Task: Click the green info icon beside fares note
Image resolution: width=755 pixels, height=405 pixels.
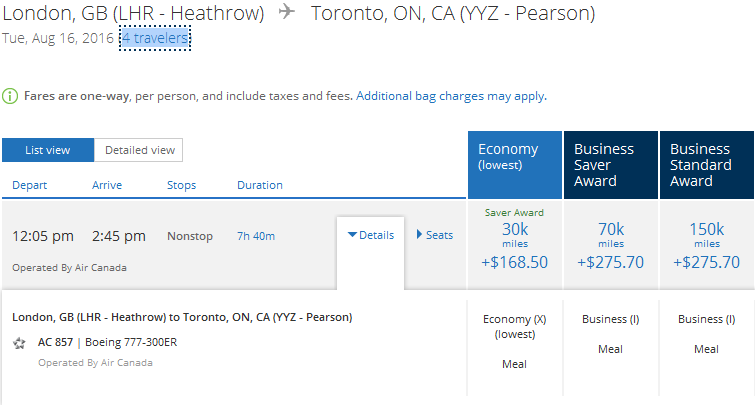Action: [x=9, y=96]
